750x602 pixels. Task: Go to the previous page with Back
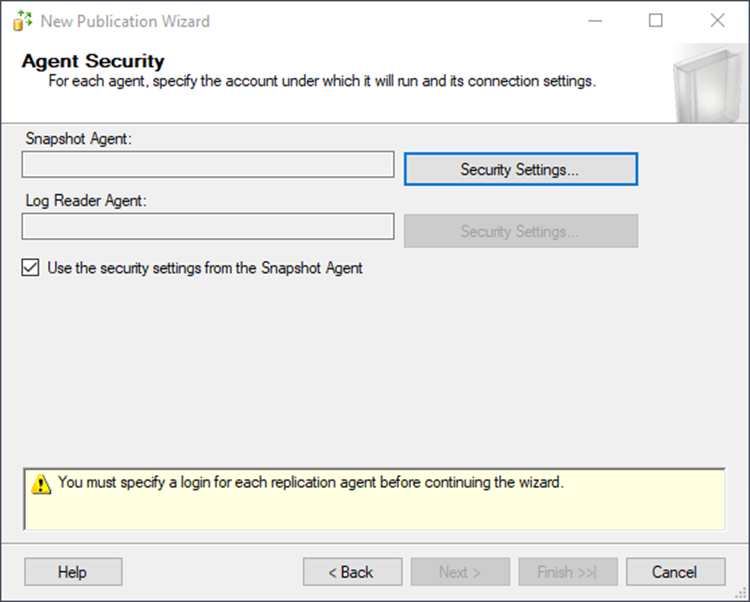[353, 572]
